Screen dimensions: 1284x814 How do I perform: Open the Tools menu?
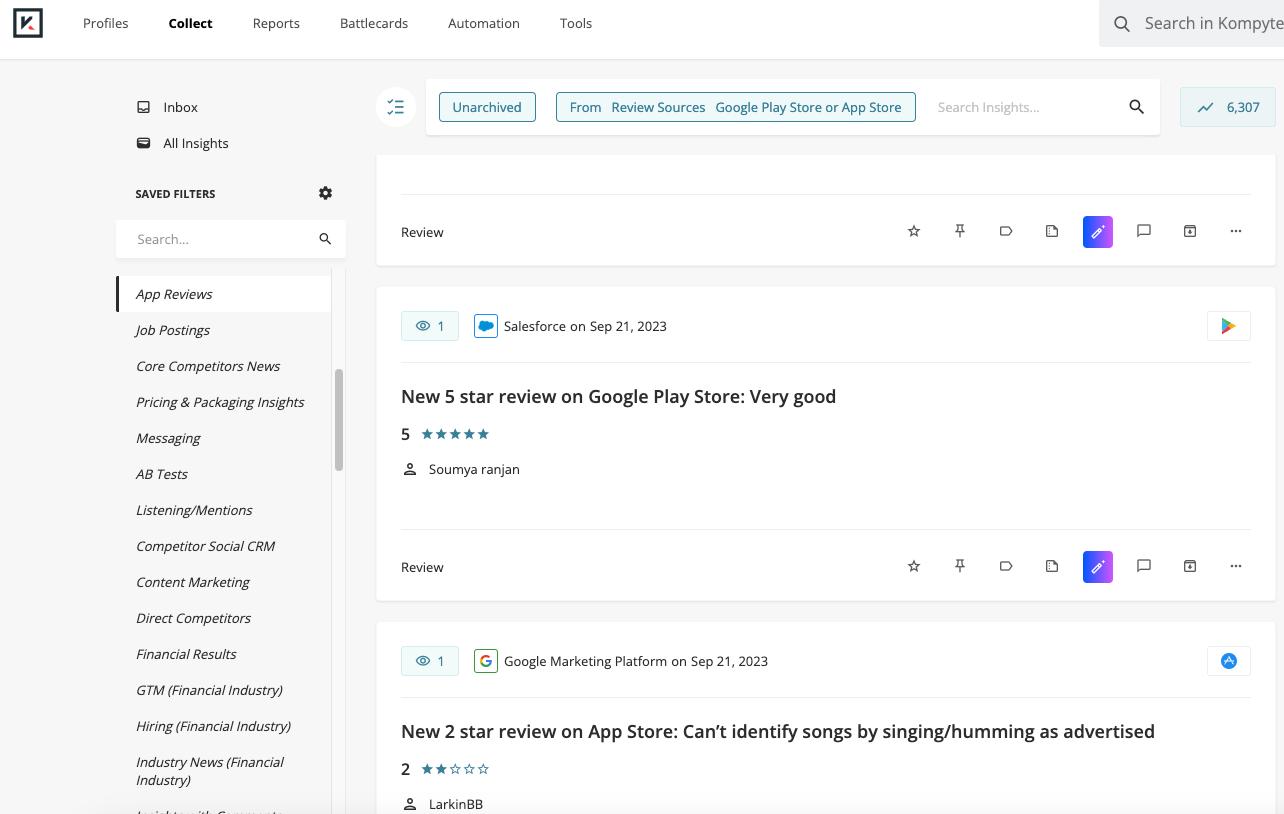[x=576, y=23]
